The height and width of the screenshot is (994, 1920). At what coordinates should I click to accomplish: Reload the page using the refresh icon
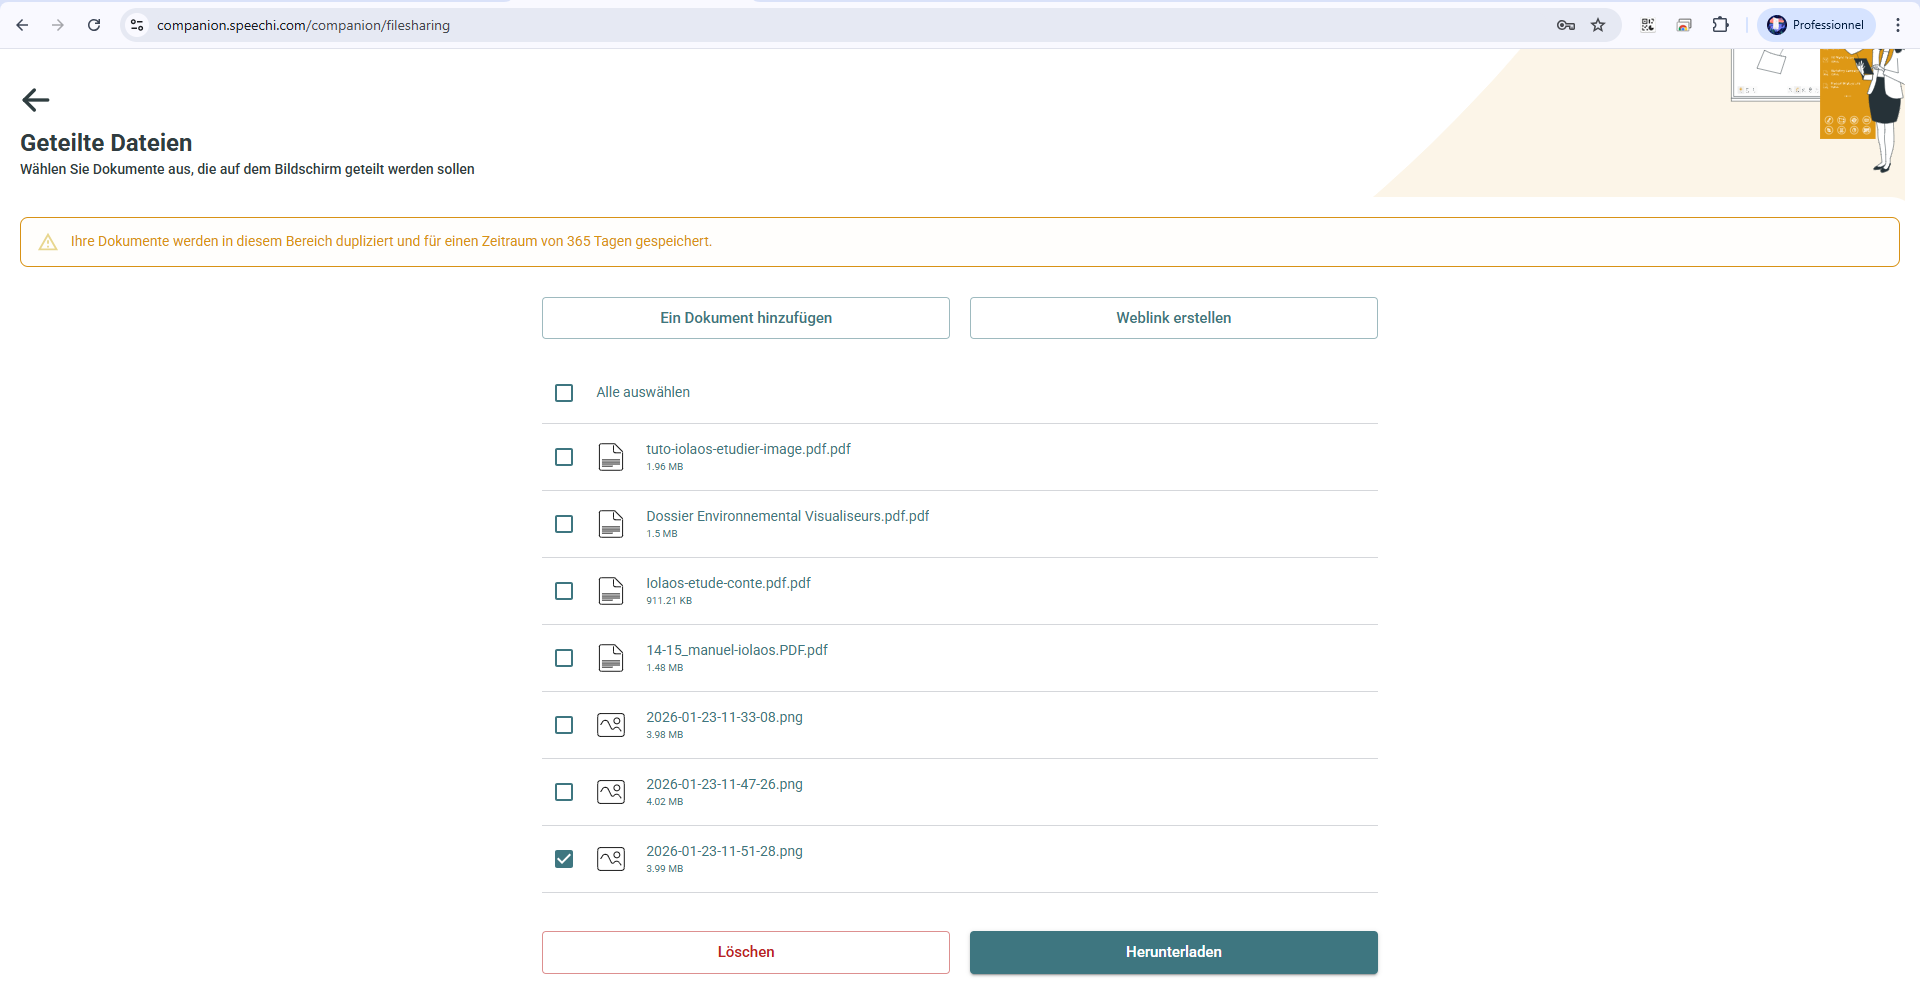pos(94,25)
